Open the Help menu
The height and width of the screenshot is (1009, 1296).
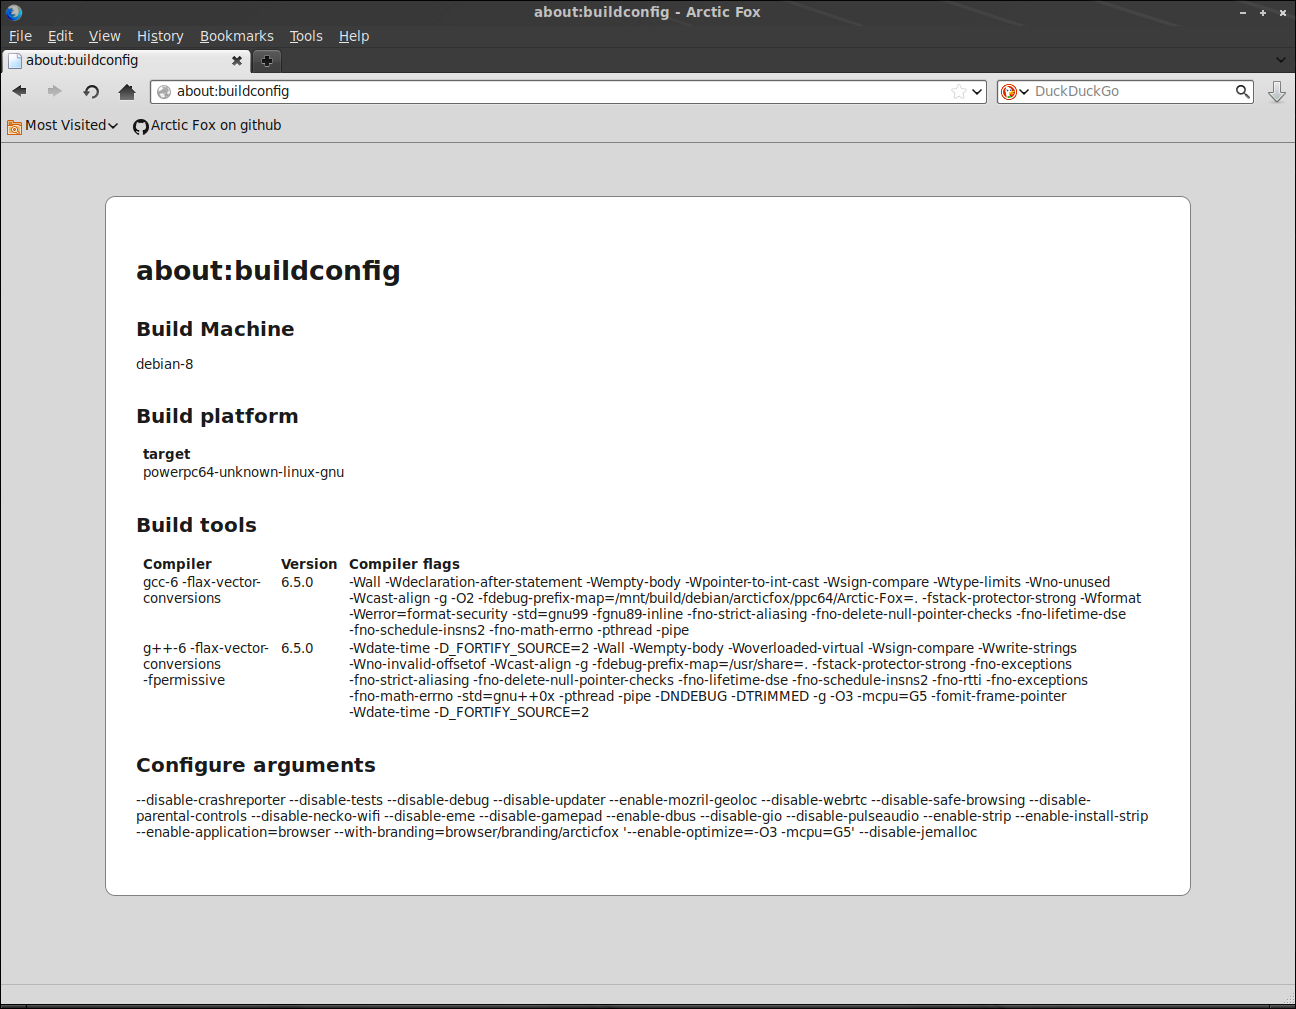tap(354, 36)
